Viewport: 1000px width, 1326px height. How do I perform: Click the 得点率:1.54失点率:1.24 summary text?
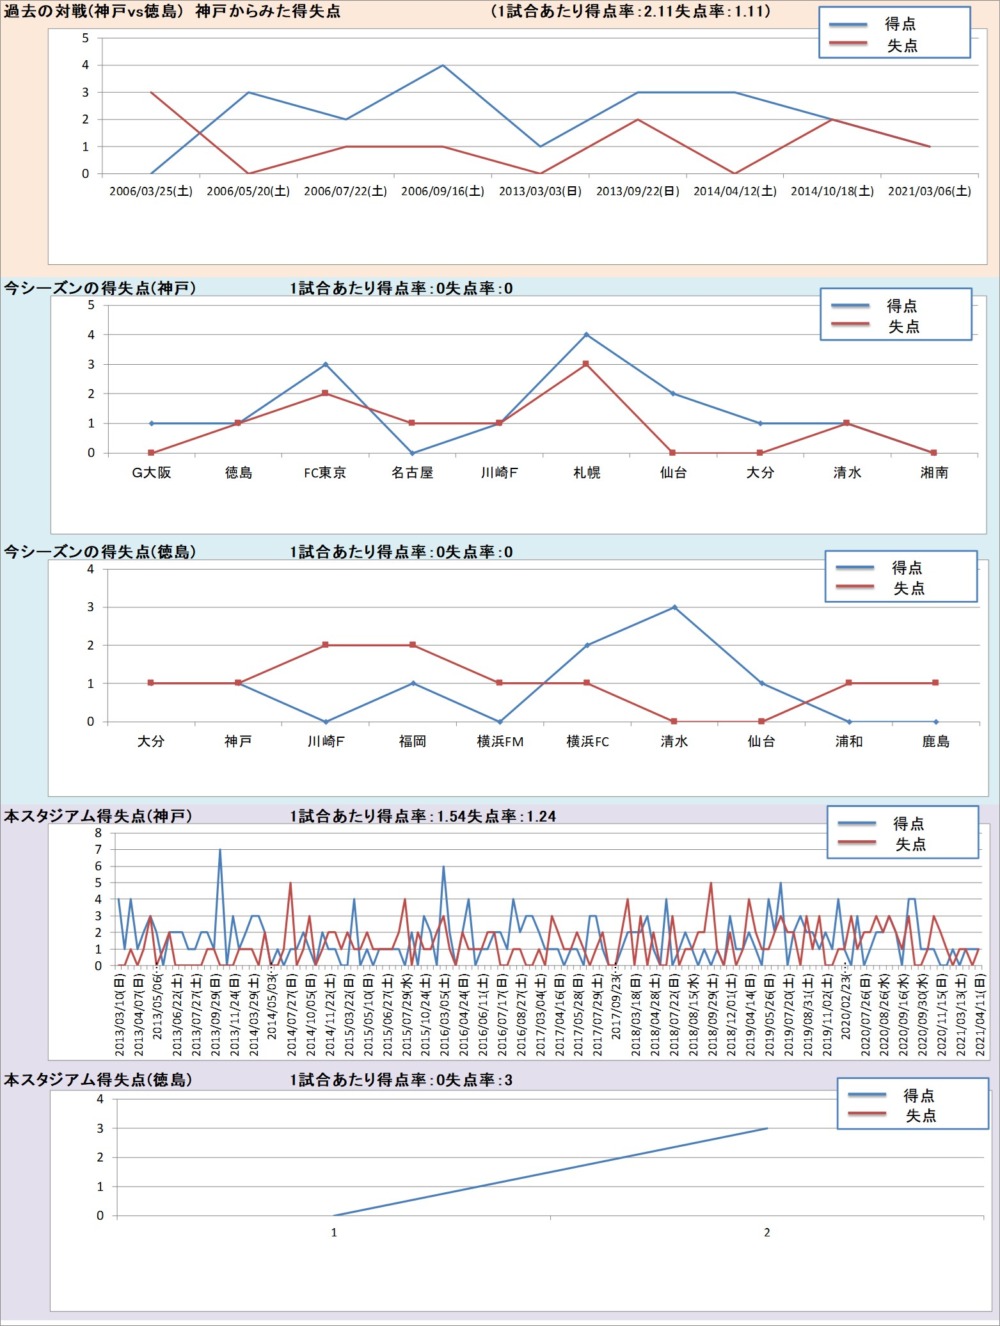tap(422, 816)
